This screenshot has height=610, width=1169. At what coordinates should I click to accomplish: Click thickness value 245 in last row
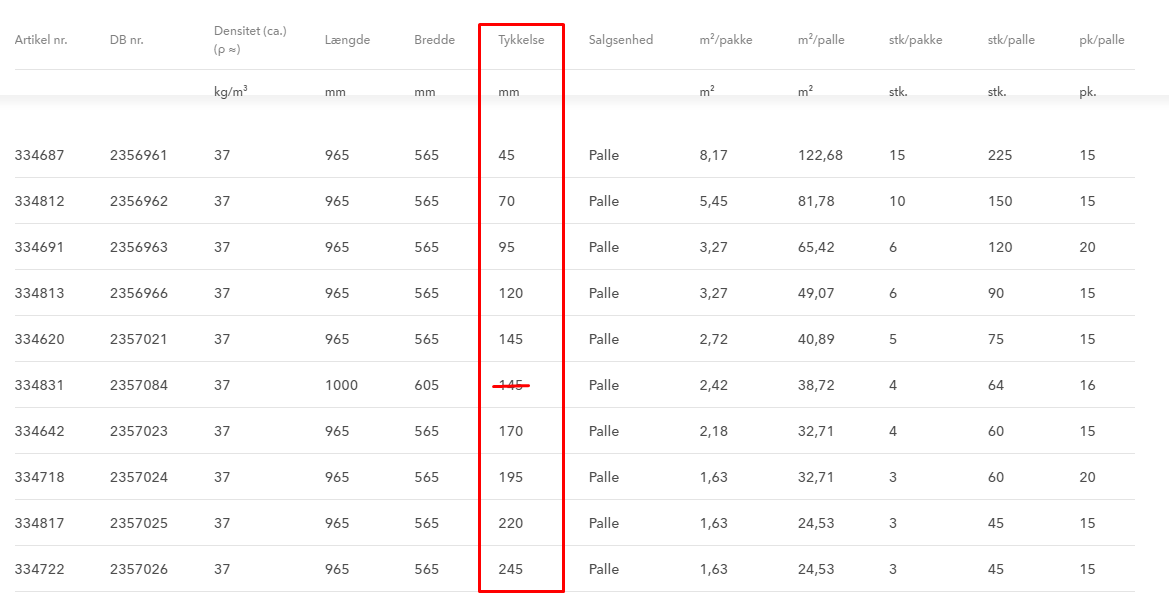tap(511, 569)
